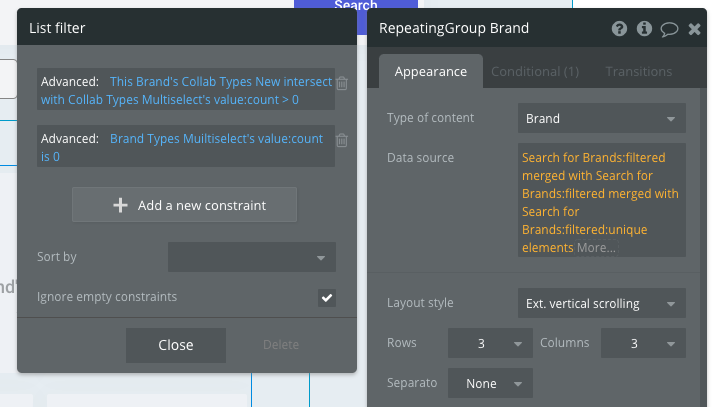The image size is (712, 407).
Task: Open the Sort by dropdown
Action: tap(251, 258)
